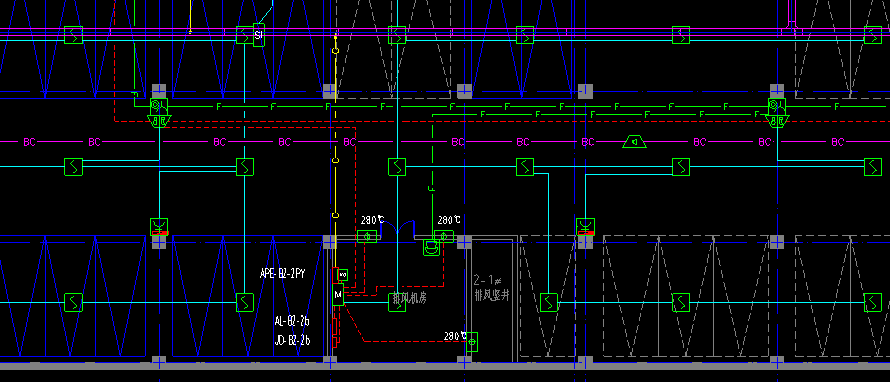Select the red-barred device at right column
The height and width of the screenshot is (382, 890).
pyautogui.click(x=585, y=226)
